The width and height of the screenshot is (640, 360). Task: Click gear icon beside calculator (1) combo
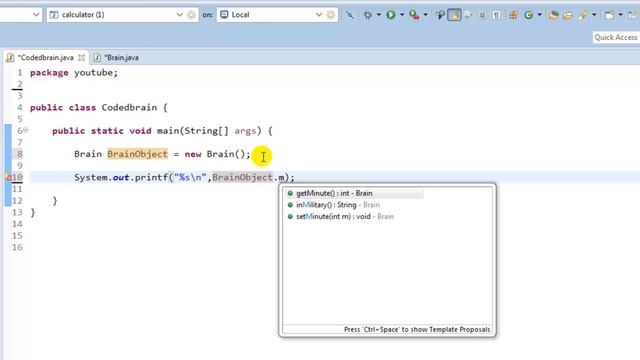(x=191, y=15)
